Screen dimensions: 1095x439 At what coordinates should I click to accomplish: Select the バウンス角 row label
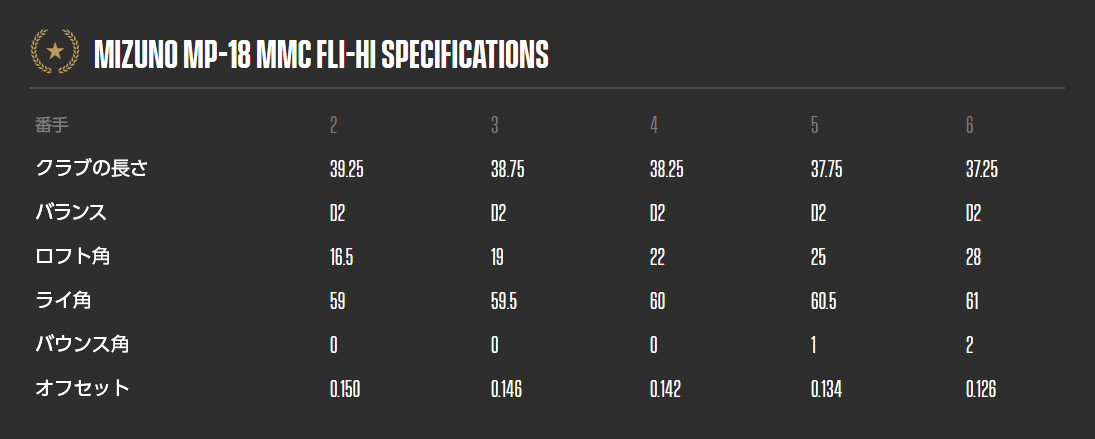click(82, 344)
